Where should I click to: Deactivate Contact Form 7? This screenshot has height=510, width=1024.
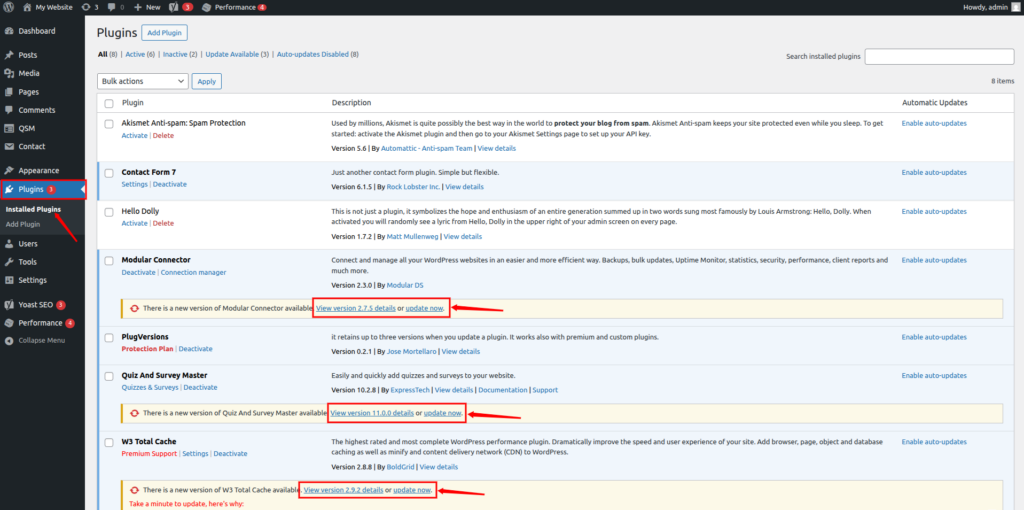170,184
